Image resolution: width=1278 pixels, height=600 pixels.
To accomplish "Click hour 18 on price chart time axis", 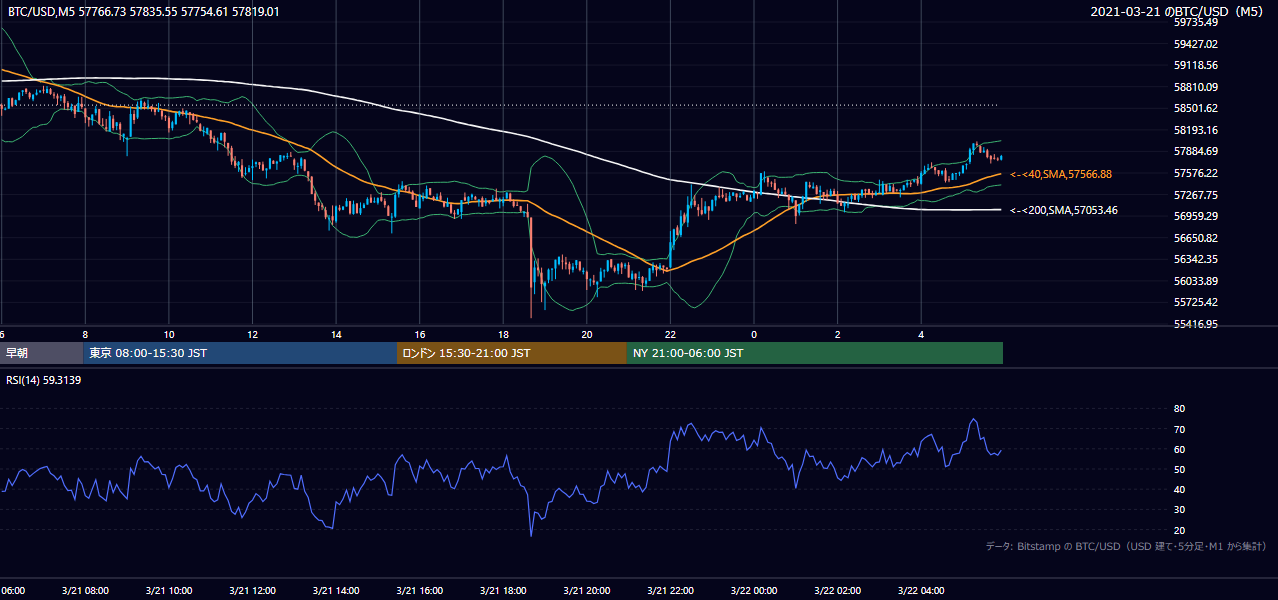I will tap(503, 334).
